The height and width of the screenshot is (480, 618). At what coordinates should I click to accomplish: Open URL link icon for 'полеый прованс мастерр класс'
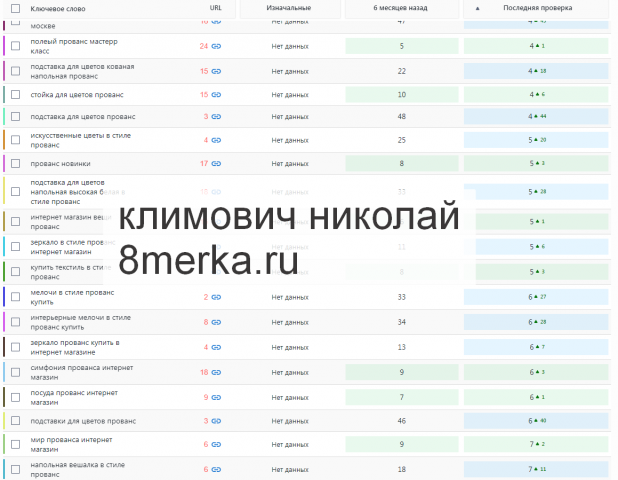[216, 46]
